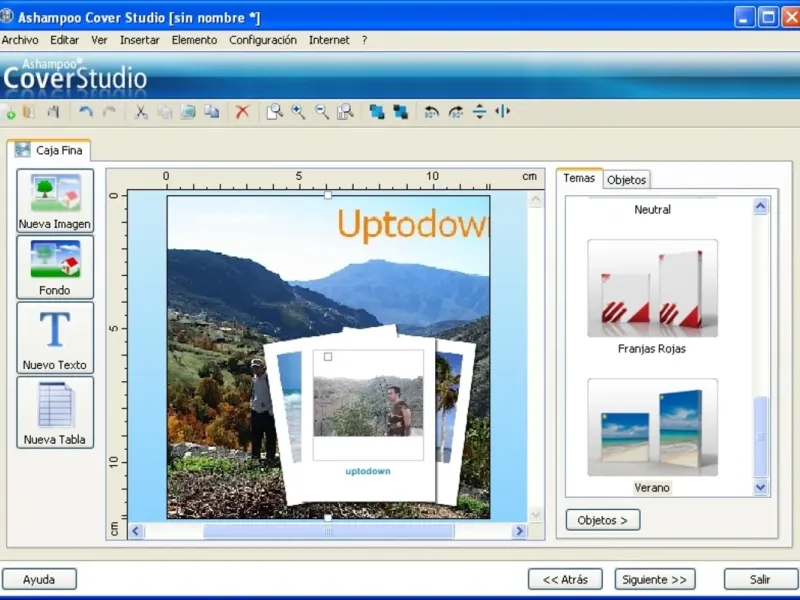800x600 pixels.
Task: Select the blue uptodown caption on the photo card
Action: pyautogui.click(x=368, y=471)
